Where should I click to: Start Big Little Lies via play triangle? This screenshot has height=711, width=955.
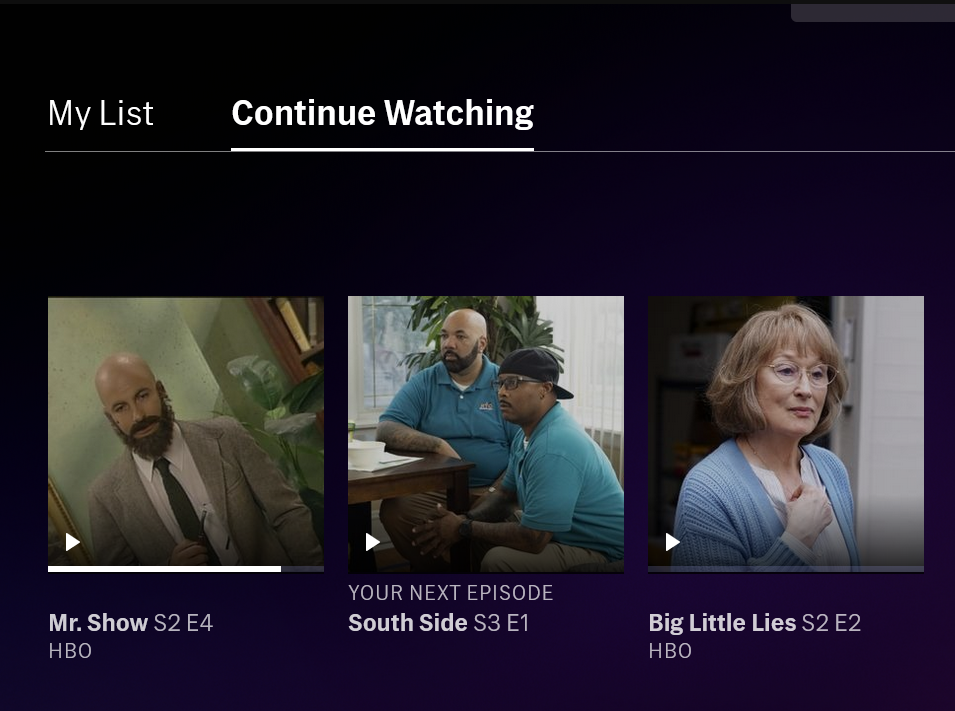[x=672, y=542]
